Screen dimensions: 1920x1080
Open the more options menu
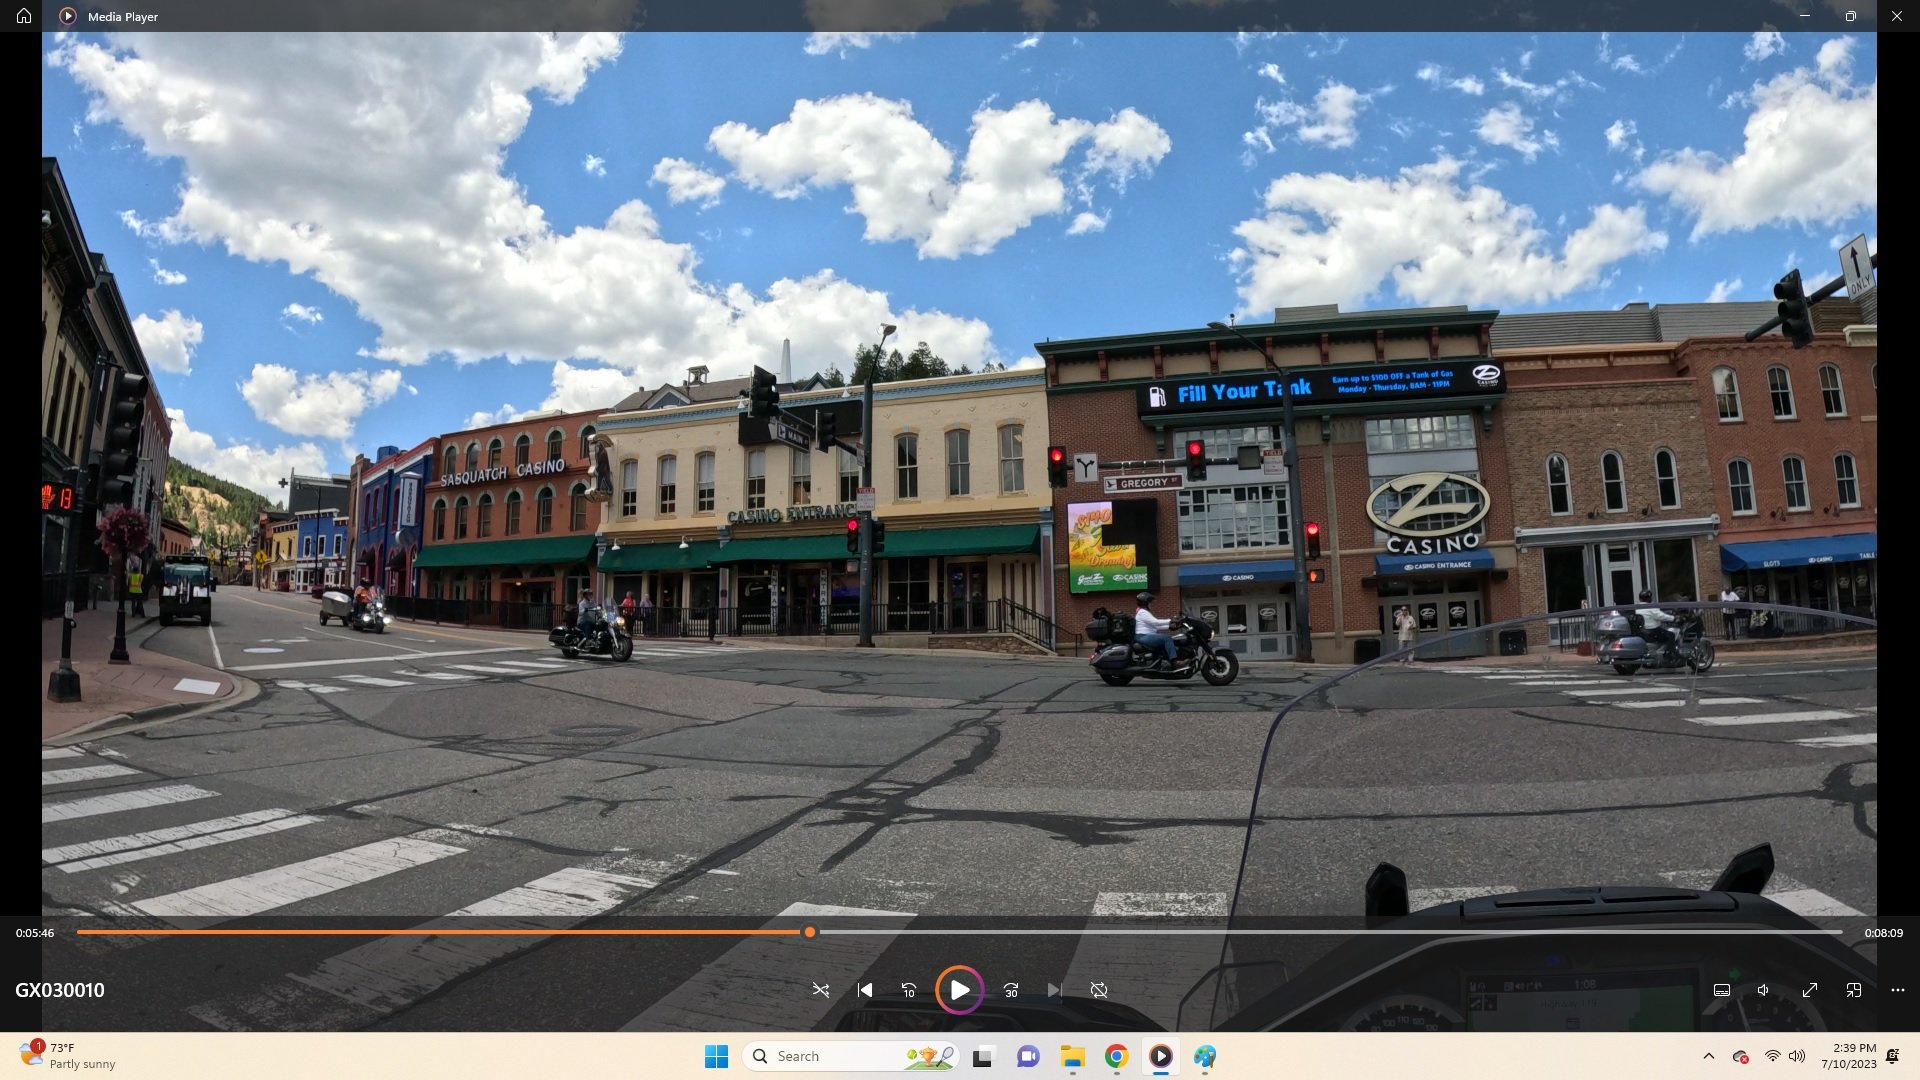(x=1898, y=990)
